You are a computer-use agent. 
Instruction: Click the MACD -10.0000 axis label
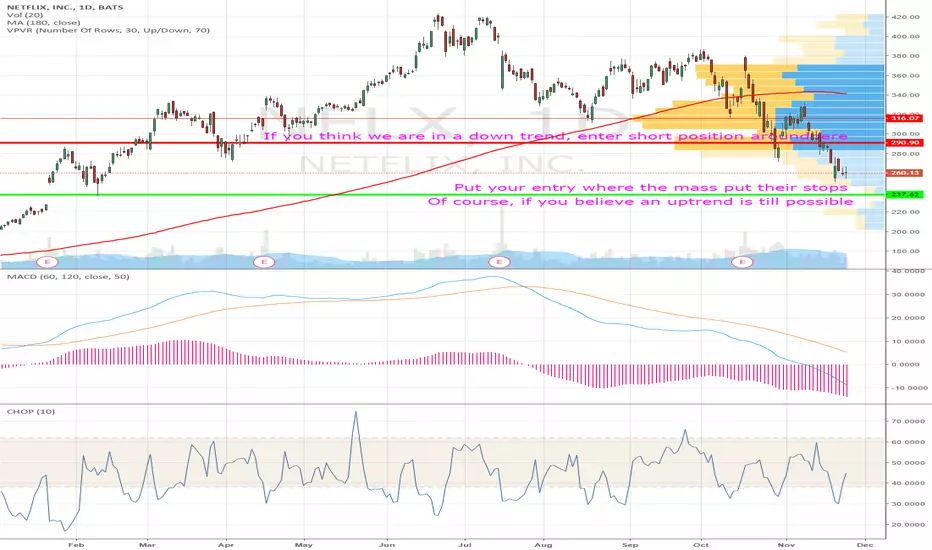point(908,388)
